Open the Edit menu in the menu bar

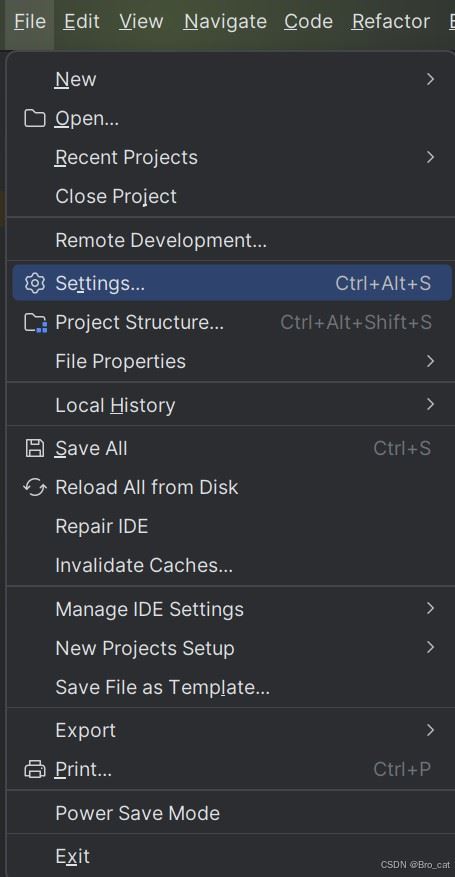point(82,21)
